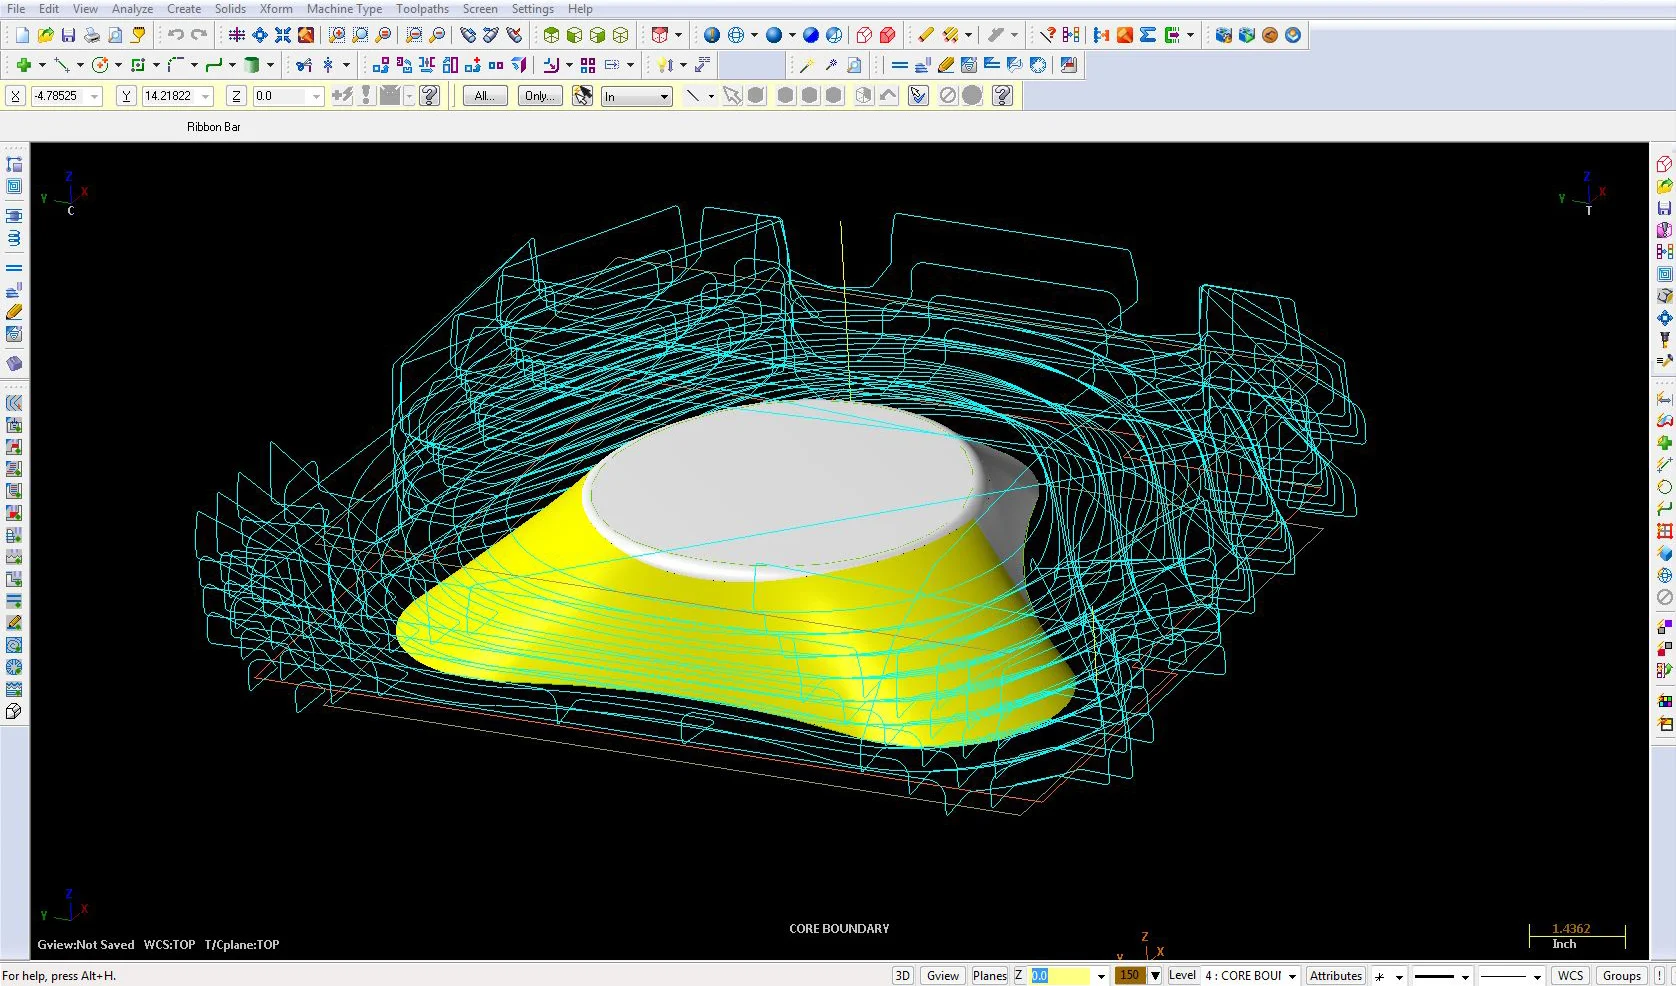Expand the X coordinate value dropdown
The height and width of the screenshot is (986, 1676).
(96, 96)
